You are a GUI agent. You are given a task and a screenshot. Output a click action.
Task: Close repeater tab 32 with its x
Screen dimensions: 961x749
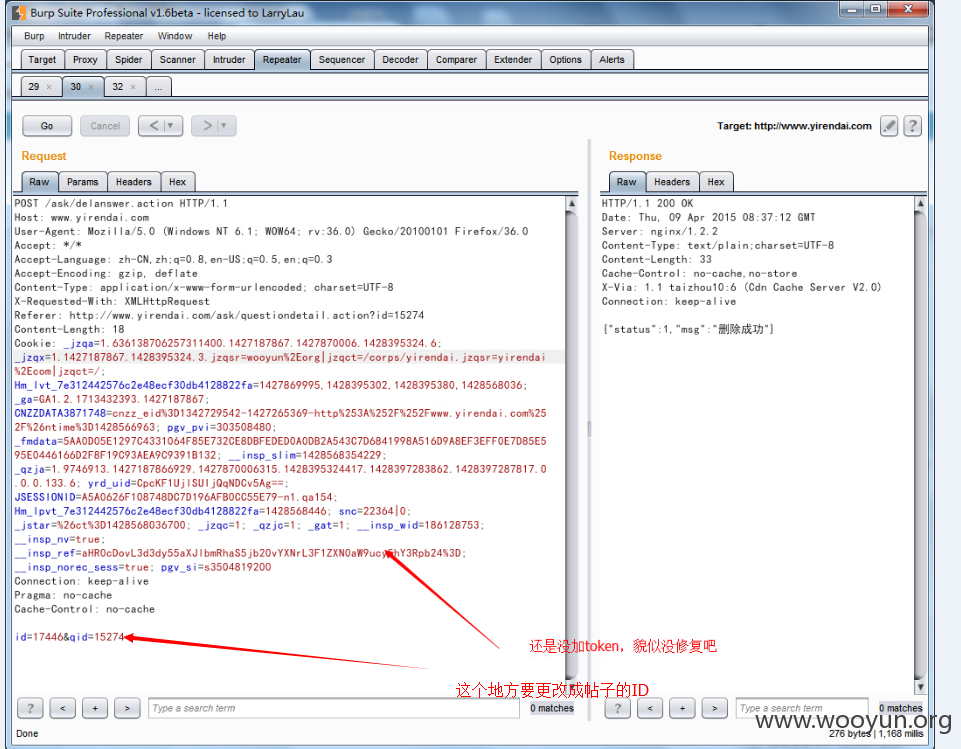point(132,87)
